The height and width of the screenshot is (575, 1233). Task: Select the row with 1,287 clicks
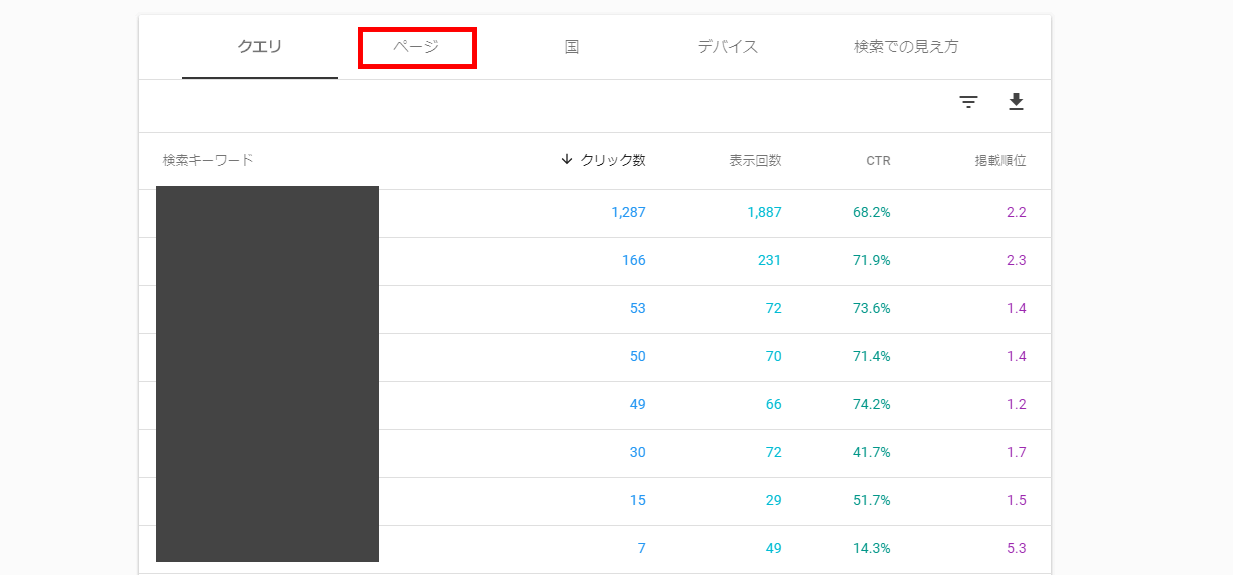[628, 212]
